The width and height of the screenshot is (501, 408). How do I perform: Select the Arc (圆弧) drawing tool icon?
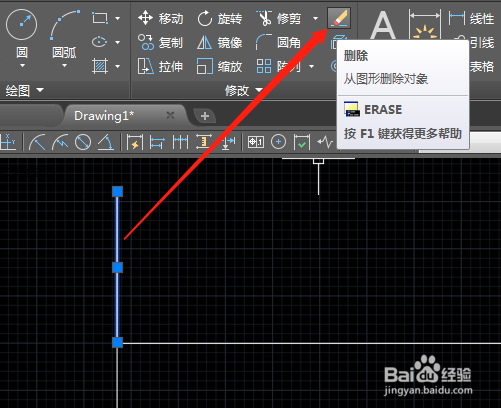(x=65, y=25)
